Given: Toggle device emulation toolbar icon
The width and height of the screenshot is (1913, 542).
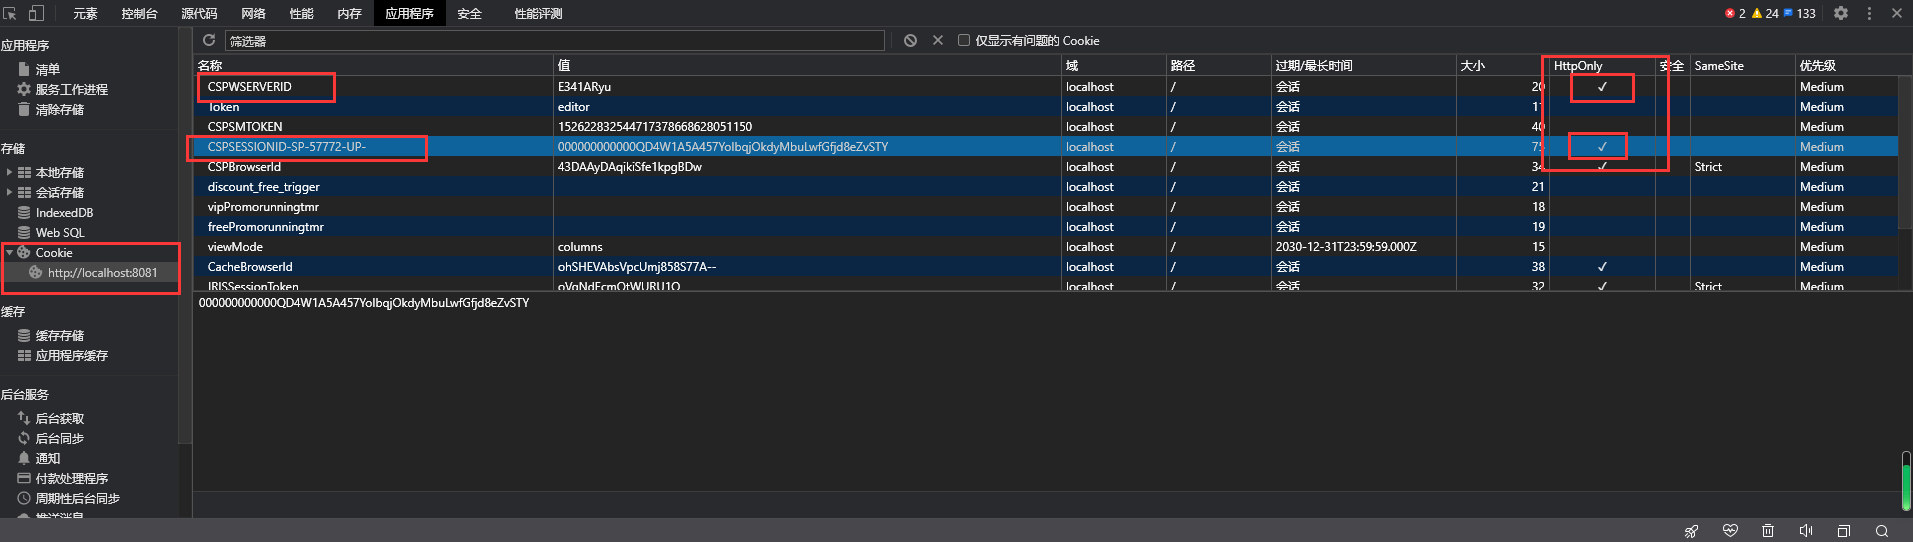Looking at the screenshot, I should [x=36, y=13].
